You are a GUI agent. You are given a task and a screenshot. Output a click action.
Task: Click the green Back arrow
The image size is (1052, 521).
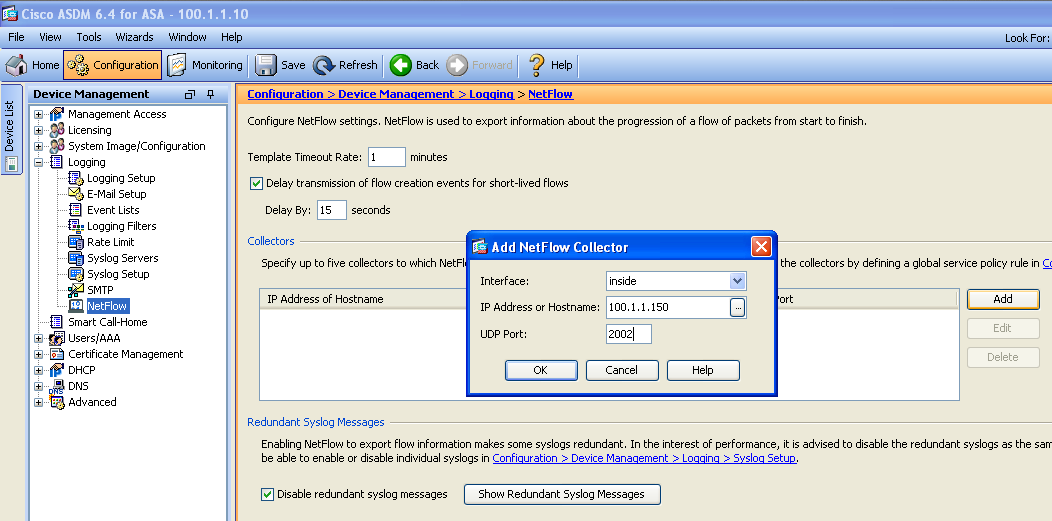pyautogui.click(x=401, y=65)
